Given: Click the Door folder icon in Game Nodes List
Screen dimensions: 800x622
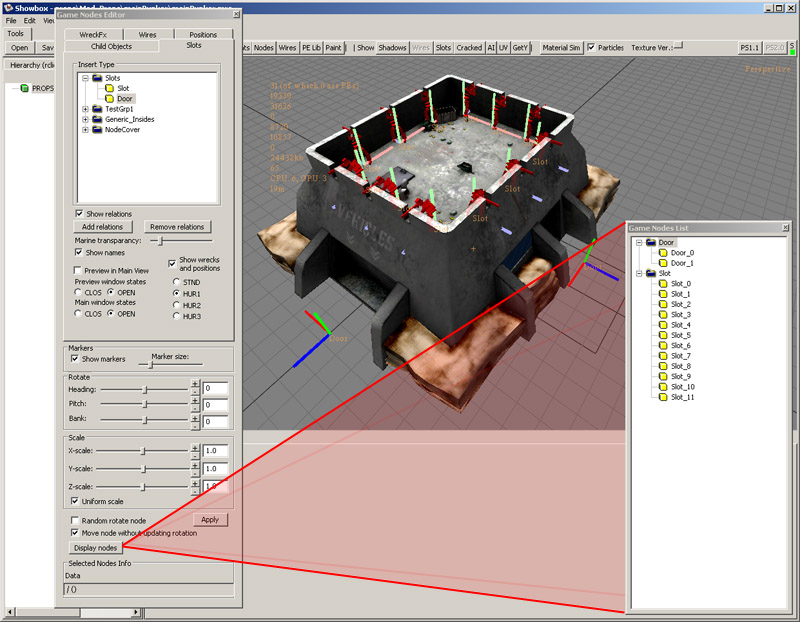Looking at the screenshot, I should coord(651,242).
